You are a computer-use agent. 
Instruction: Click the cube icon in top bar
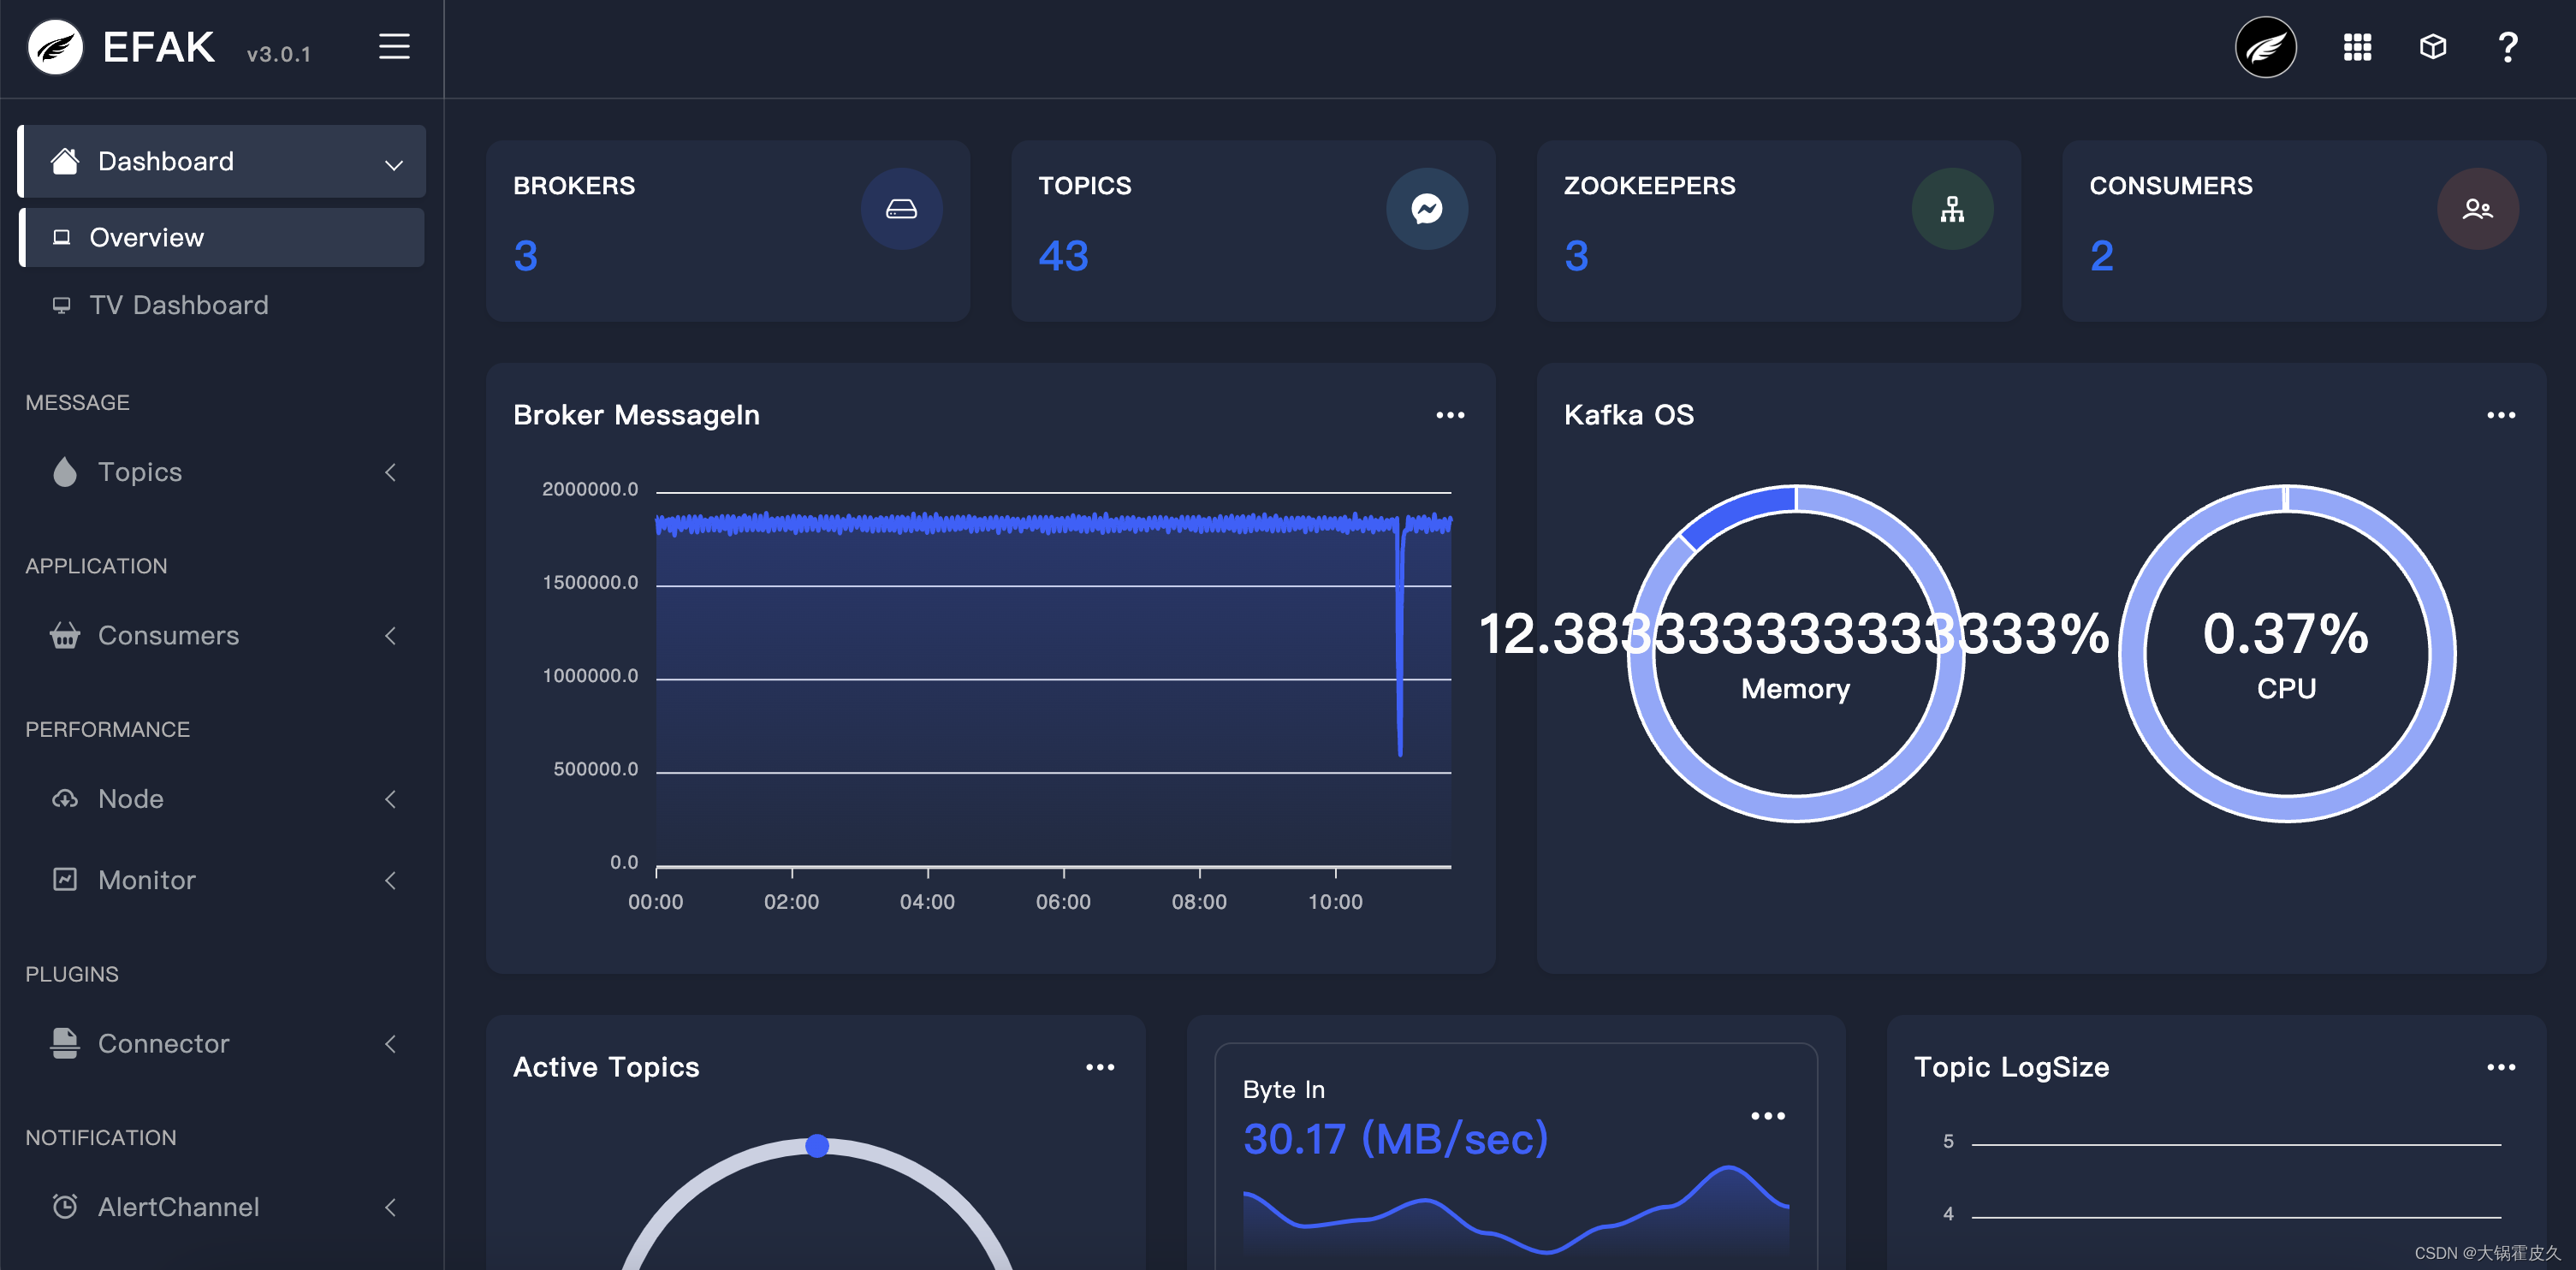2432,47
